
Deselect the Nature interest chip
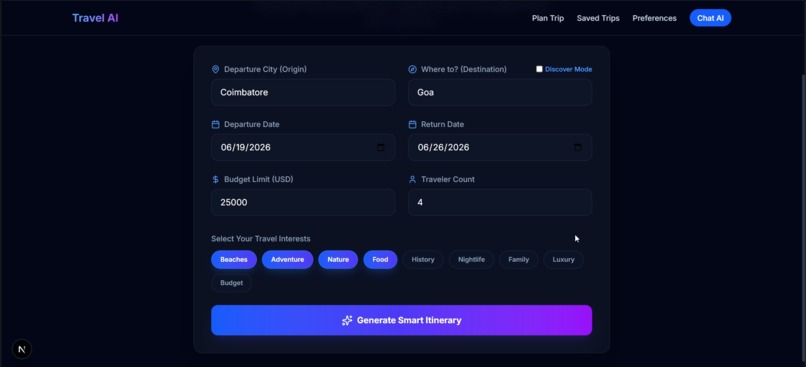click(x=338, y=260)
